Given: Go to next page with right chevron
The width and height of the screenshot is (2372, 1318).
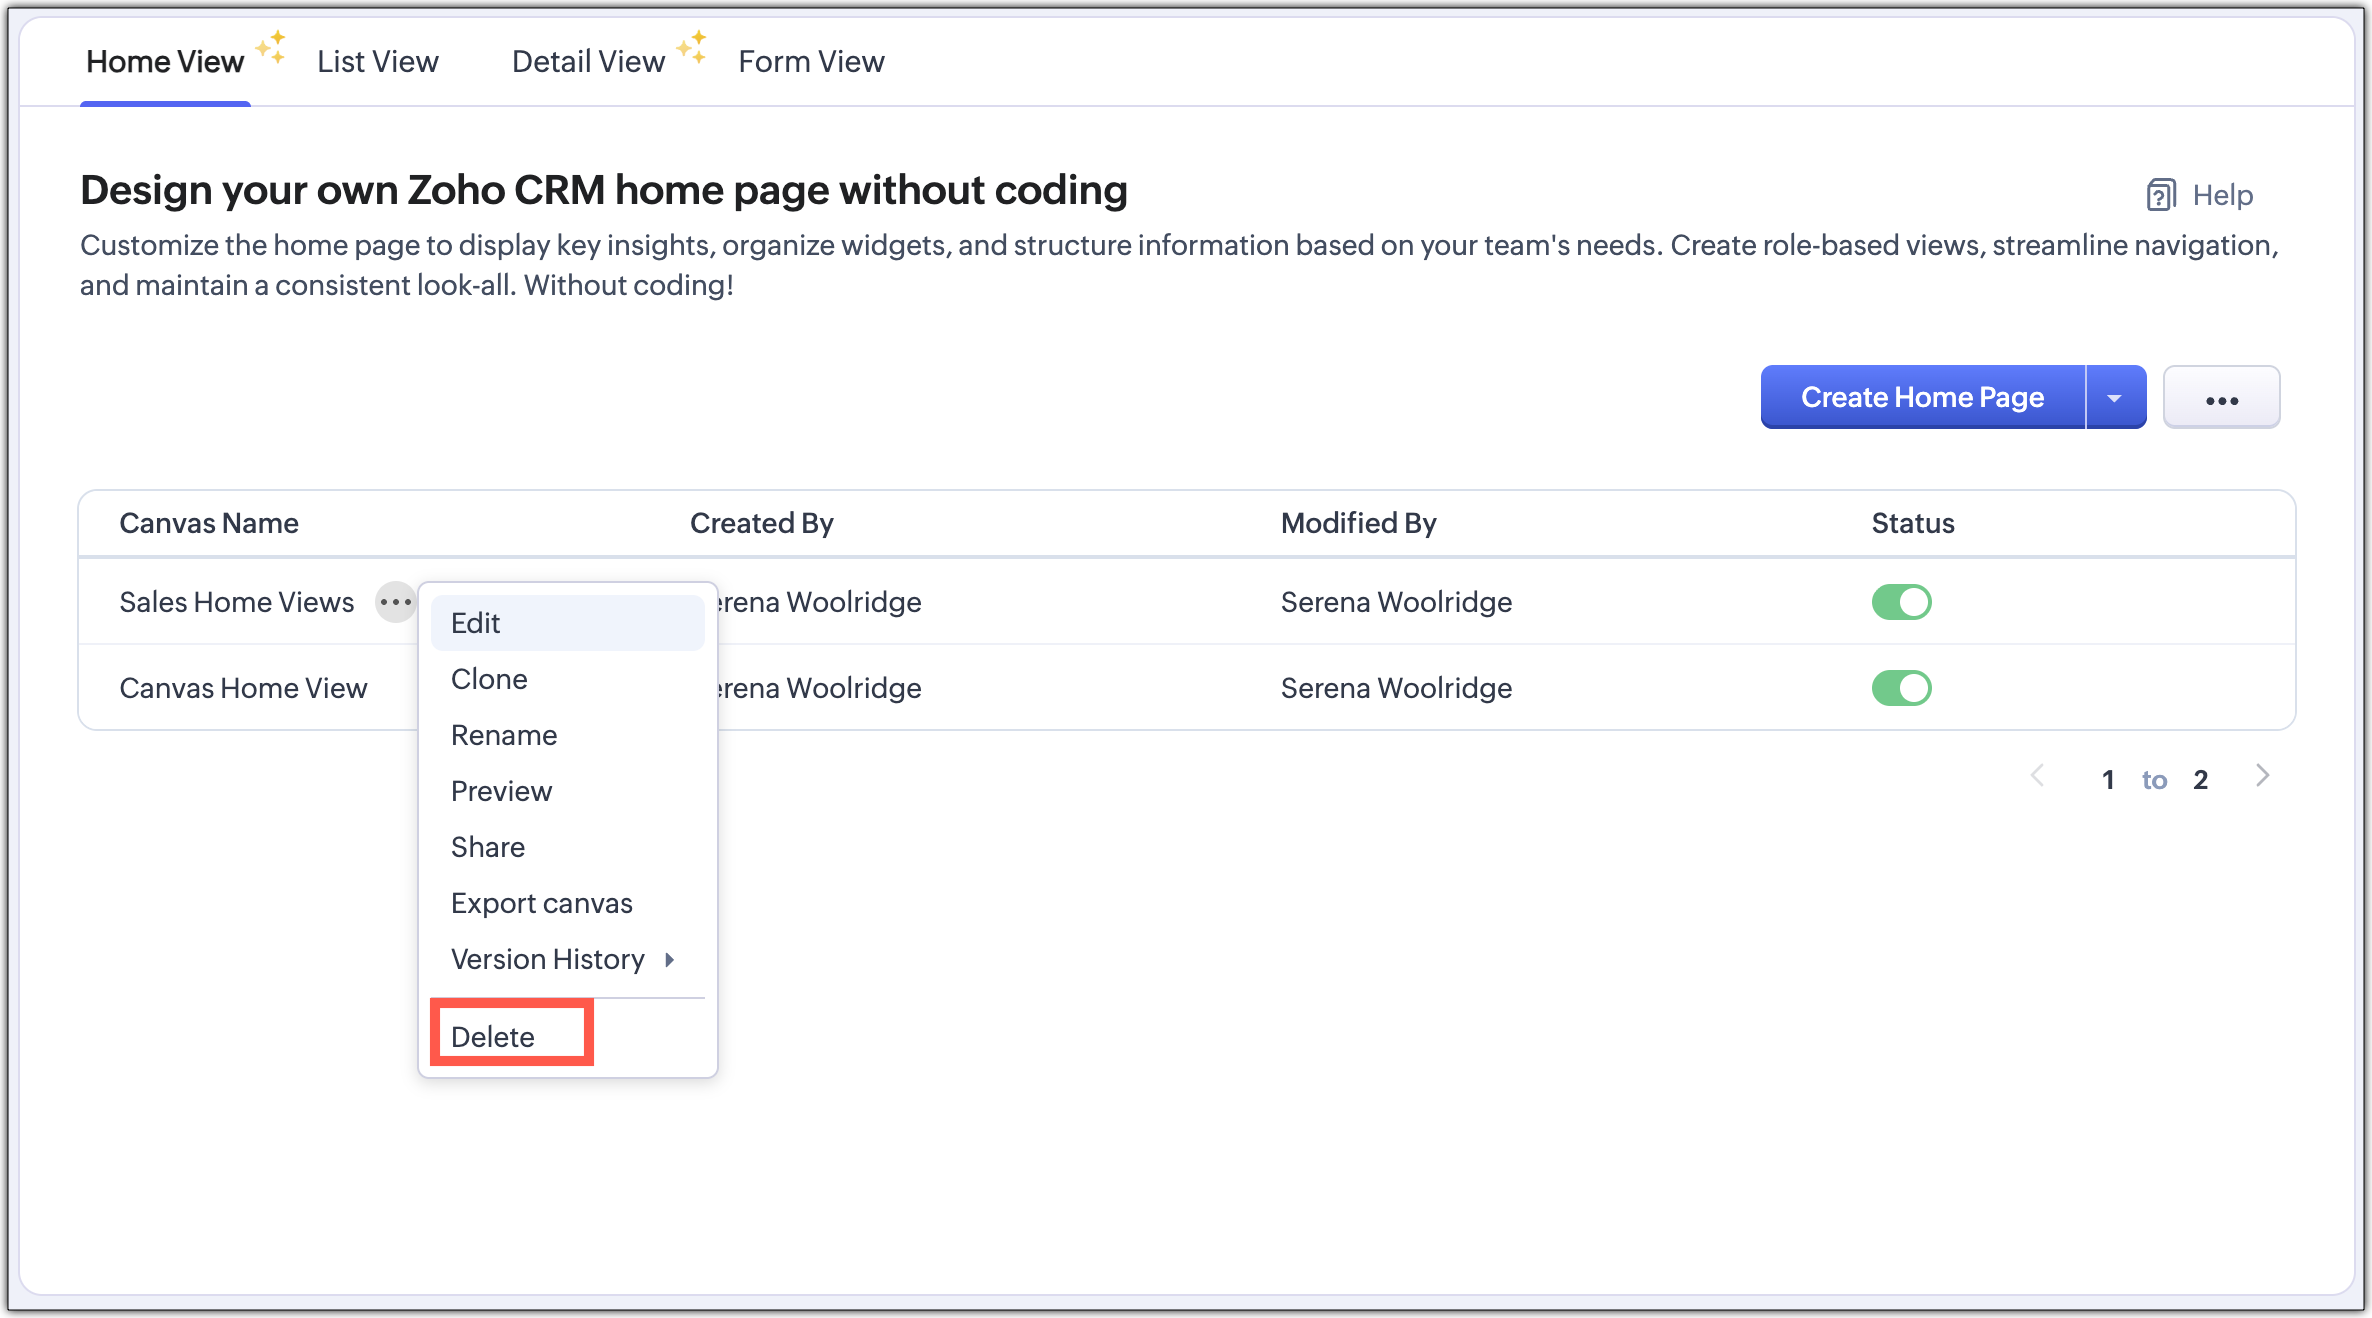Looking at the screenshot, I should (x=2263, y=776).
